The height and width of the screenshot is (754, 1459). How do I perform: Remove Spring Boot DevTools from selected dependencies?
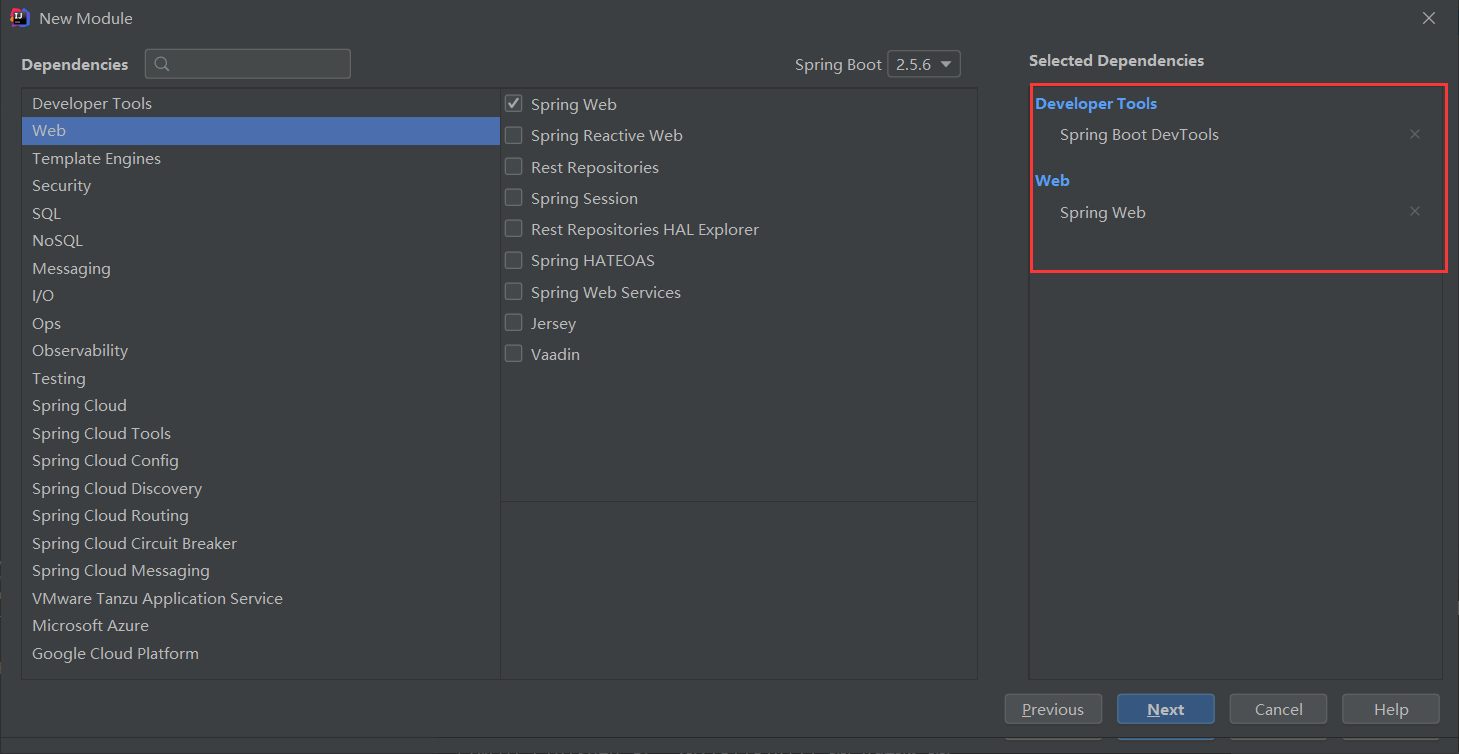pos(1415,134)
